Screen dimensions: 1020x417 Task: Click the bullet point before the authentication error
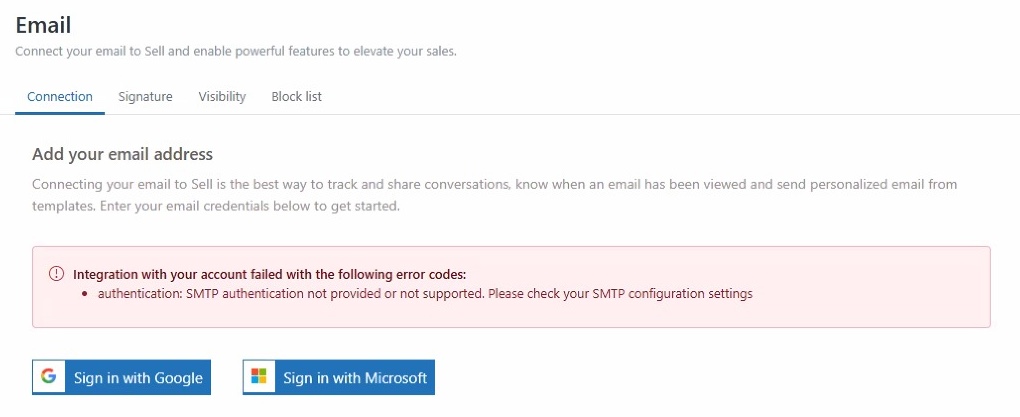coord(85,295)
